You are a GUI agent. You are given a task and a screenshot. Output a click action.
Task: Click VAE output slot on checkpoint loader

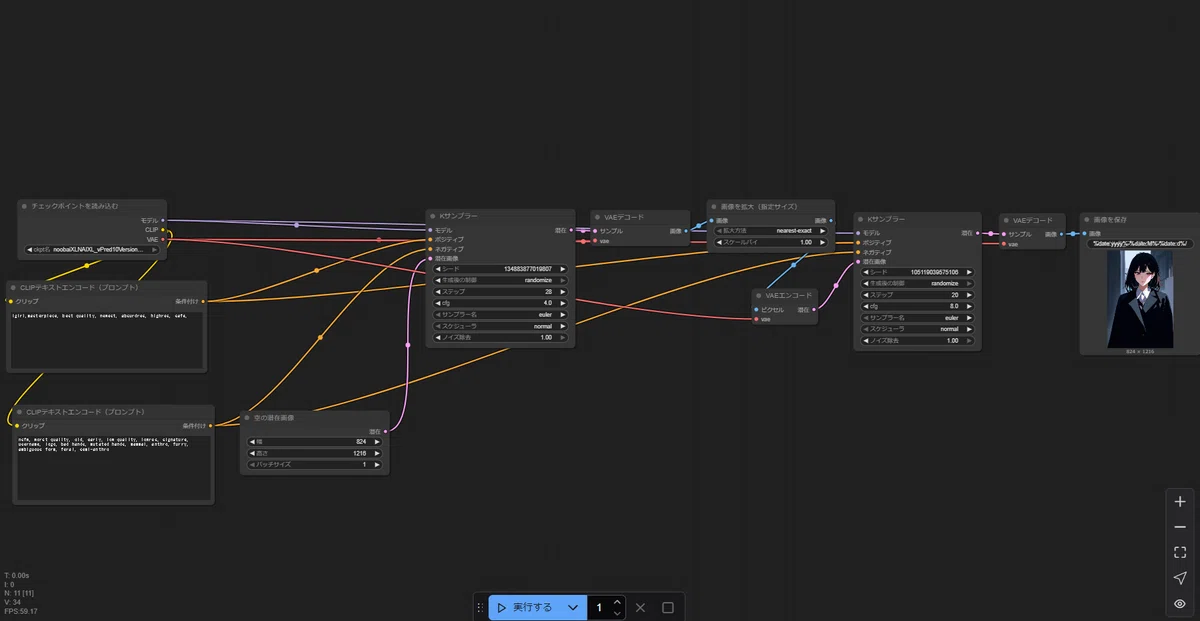pos(163,240)
